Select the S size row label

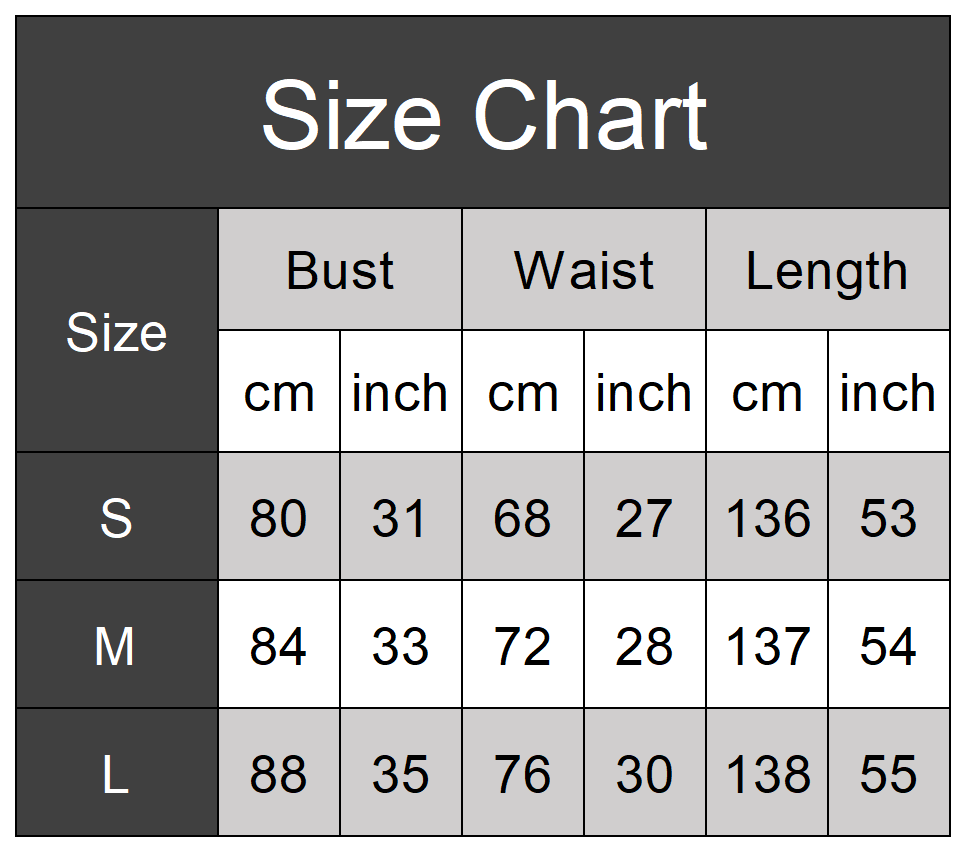117,517
